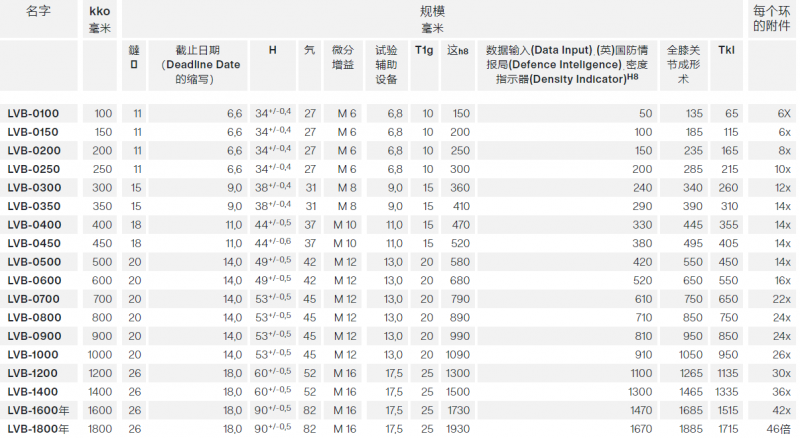Click the Tkl column header
Screen dimensions: 800x438
coord(726,50)
